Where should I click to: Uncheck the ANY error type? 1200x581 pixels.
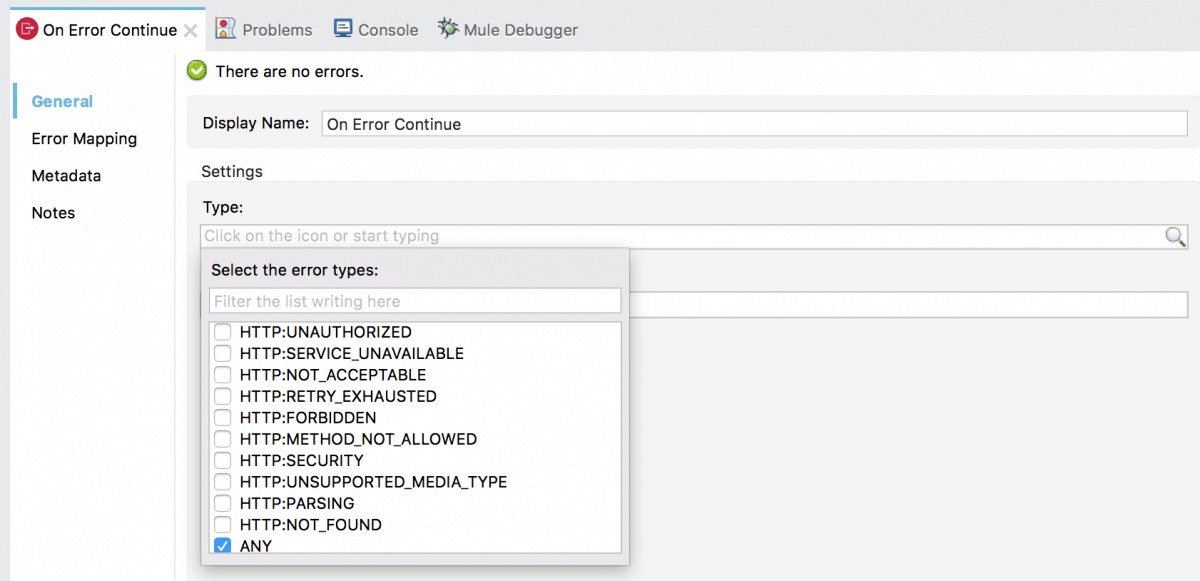point(222,545)
